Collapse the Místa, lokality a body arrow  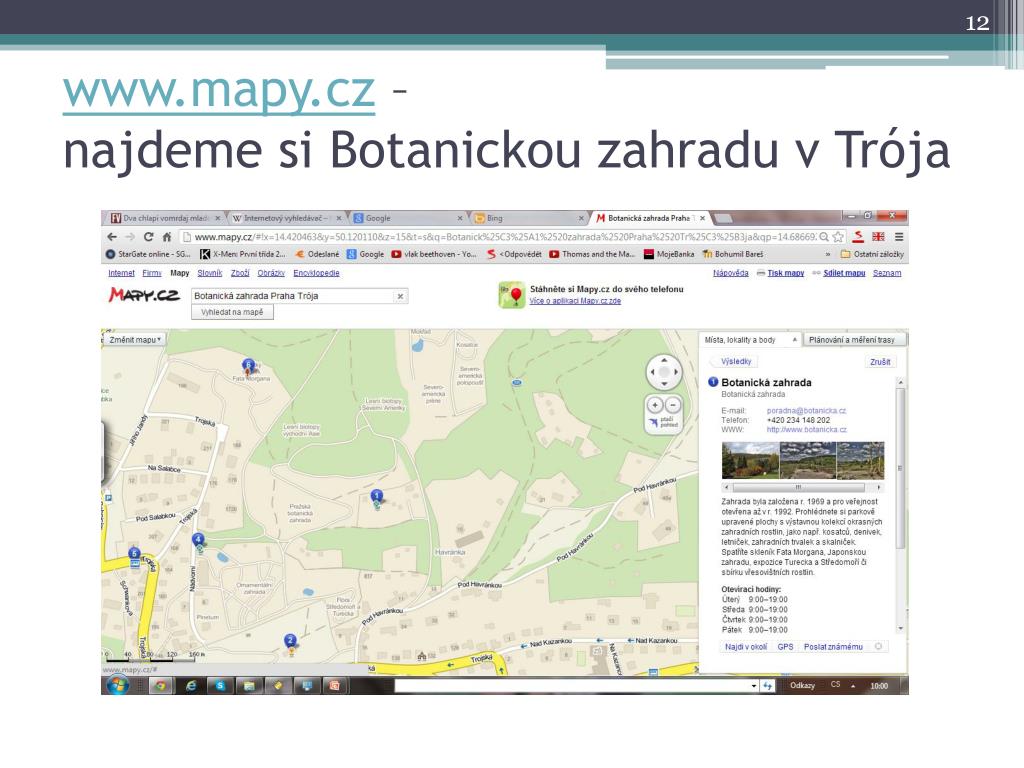tap(795, 340)
